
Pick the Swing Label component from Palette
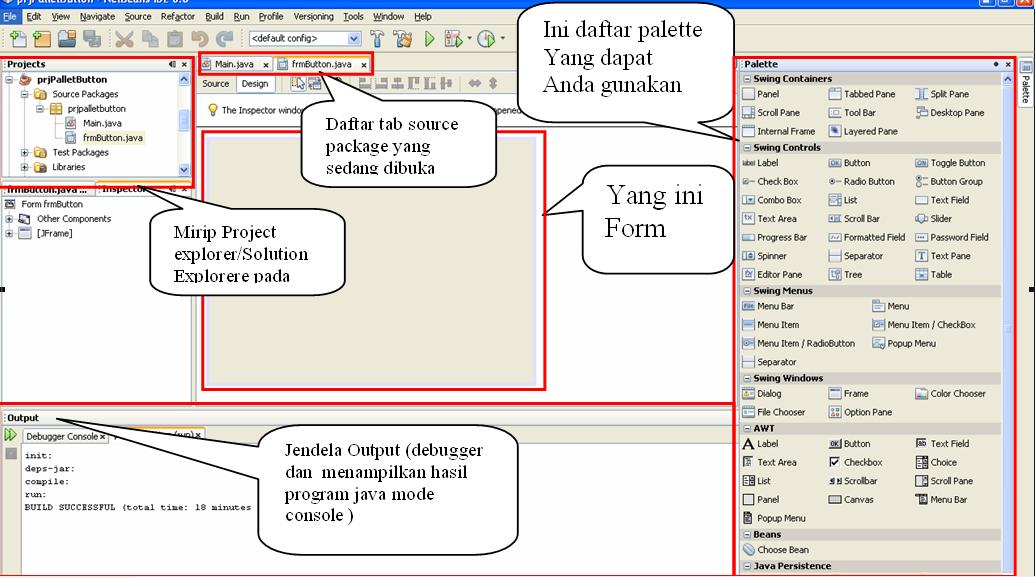tap(760, 163)
